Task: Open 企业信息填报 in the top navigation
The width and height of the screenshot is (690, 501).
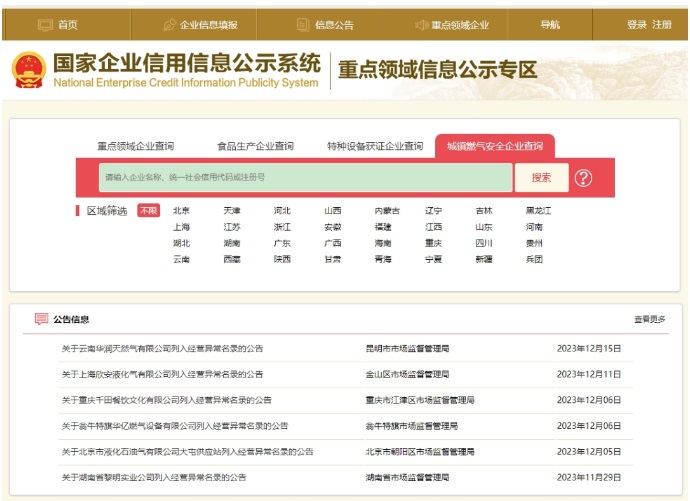Action: tap(201, 25)
